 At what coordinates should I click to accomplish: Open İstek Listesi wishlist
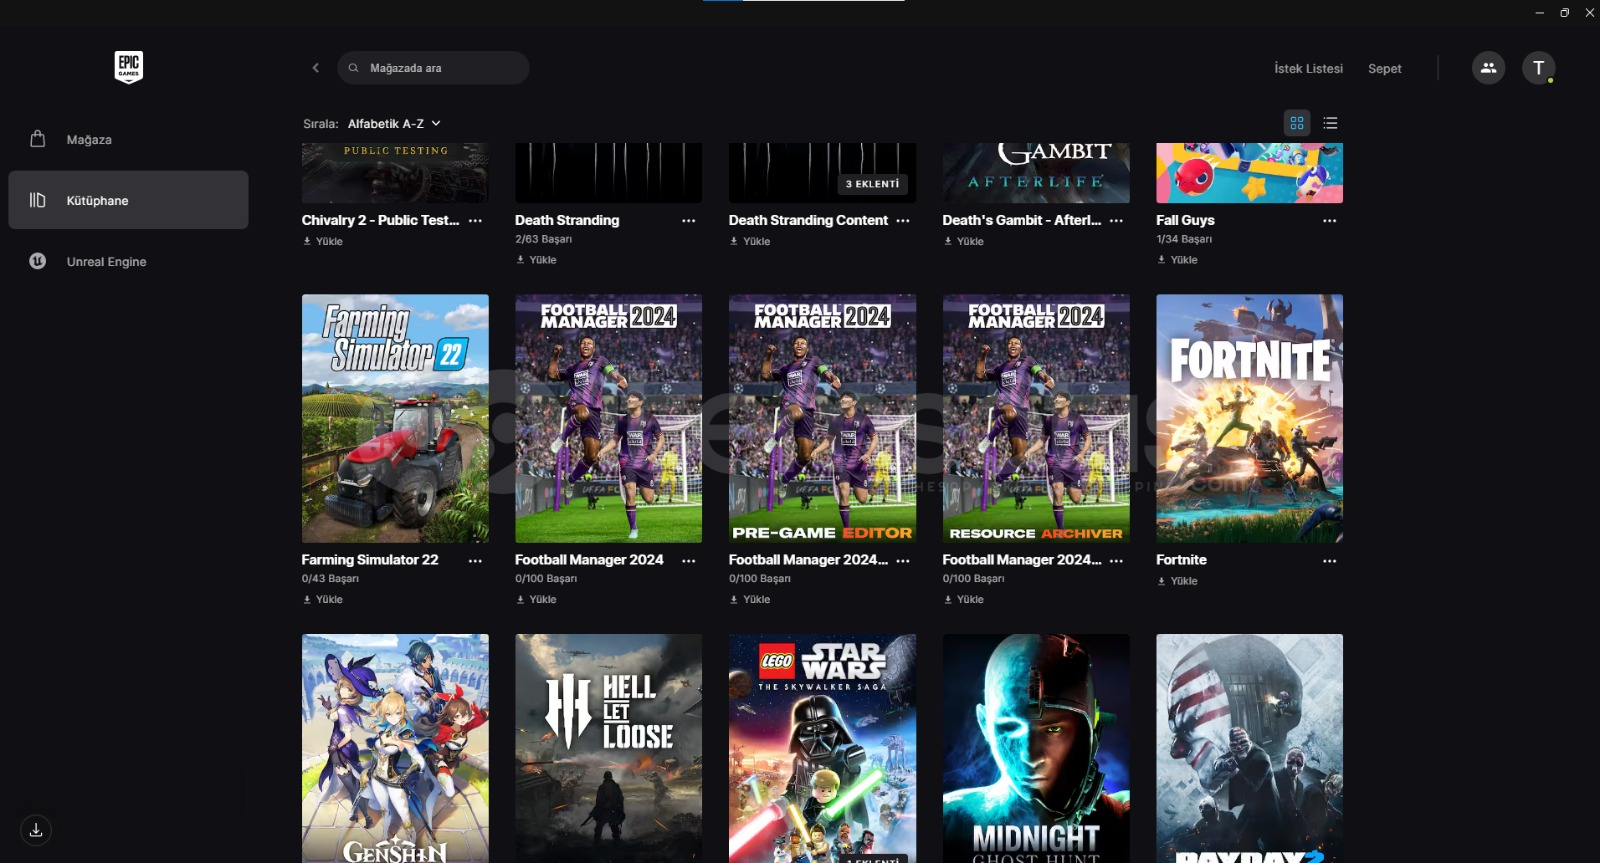click(1308, 68)
